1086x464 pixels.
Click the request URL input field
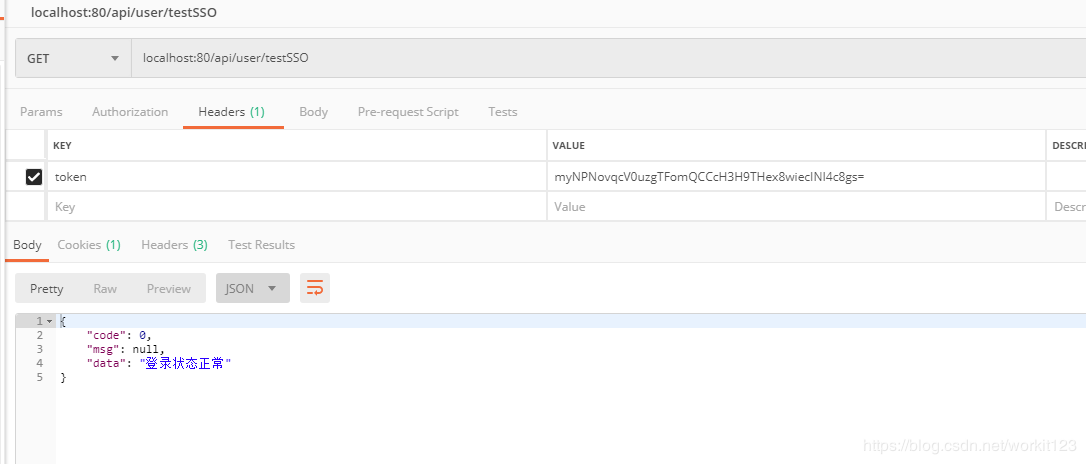tap(600, 58)
